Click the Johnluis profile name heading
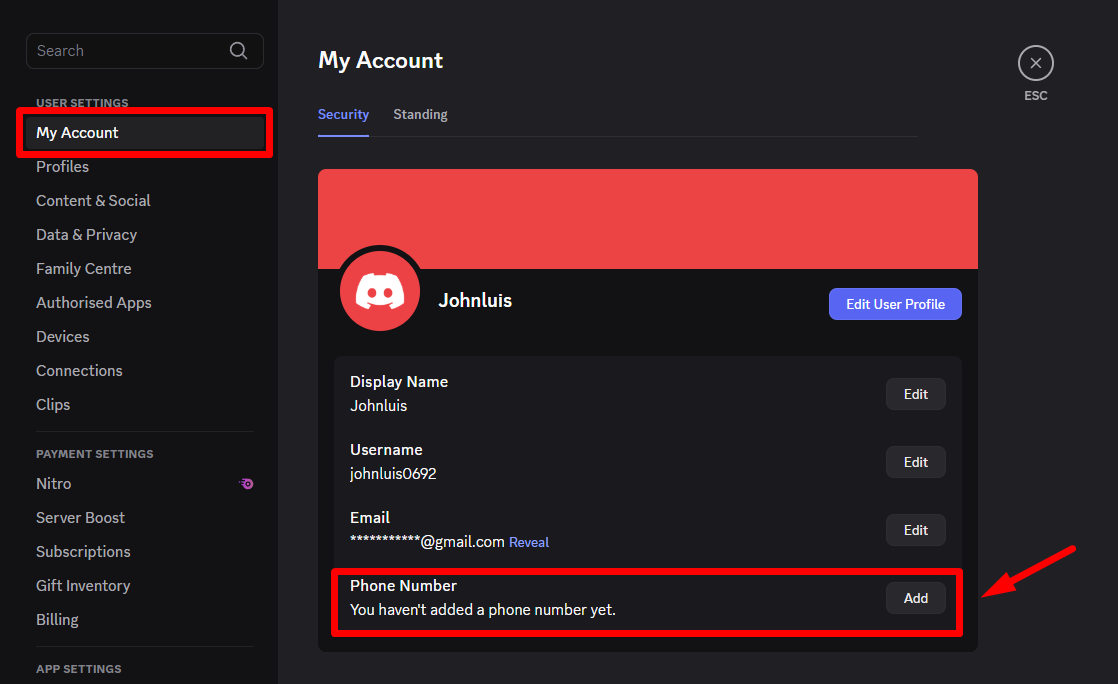This screenshot has width=1118, height=684. 475,300
